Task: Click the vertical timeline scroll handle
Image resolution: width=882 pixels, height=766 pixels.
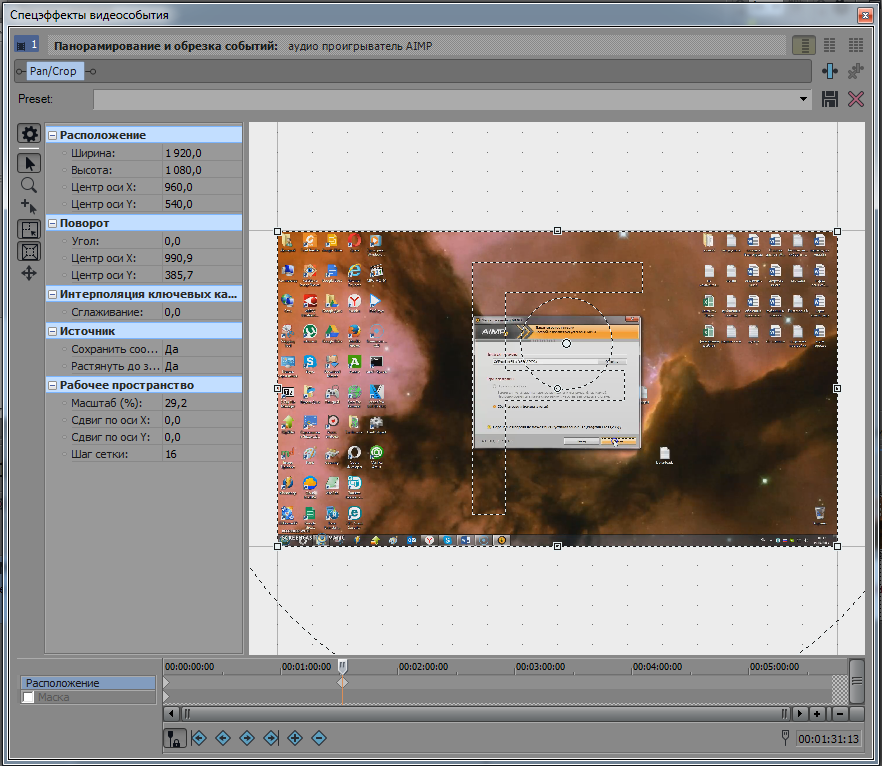Action: point(857,681)
